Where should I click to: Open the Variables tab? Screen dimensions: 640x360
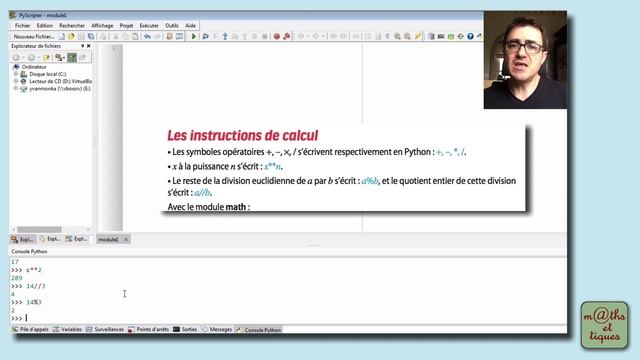coord(68,329)
